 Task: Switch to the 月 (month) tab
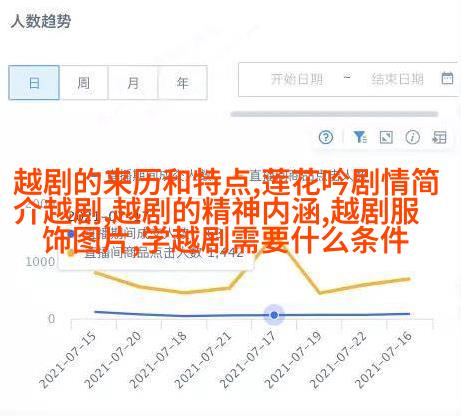click(133, 83)
